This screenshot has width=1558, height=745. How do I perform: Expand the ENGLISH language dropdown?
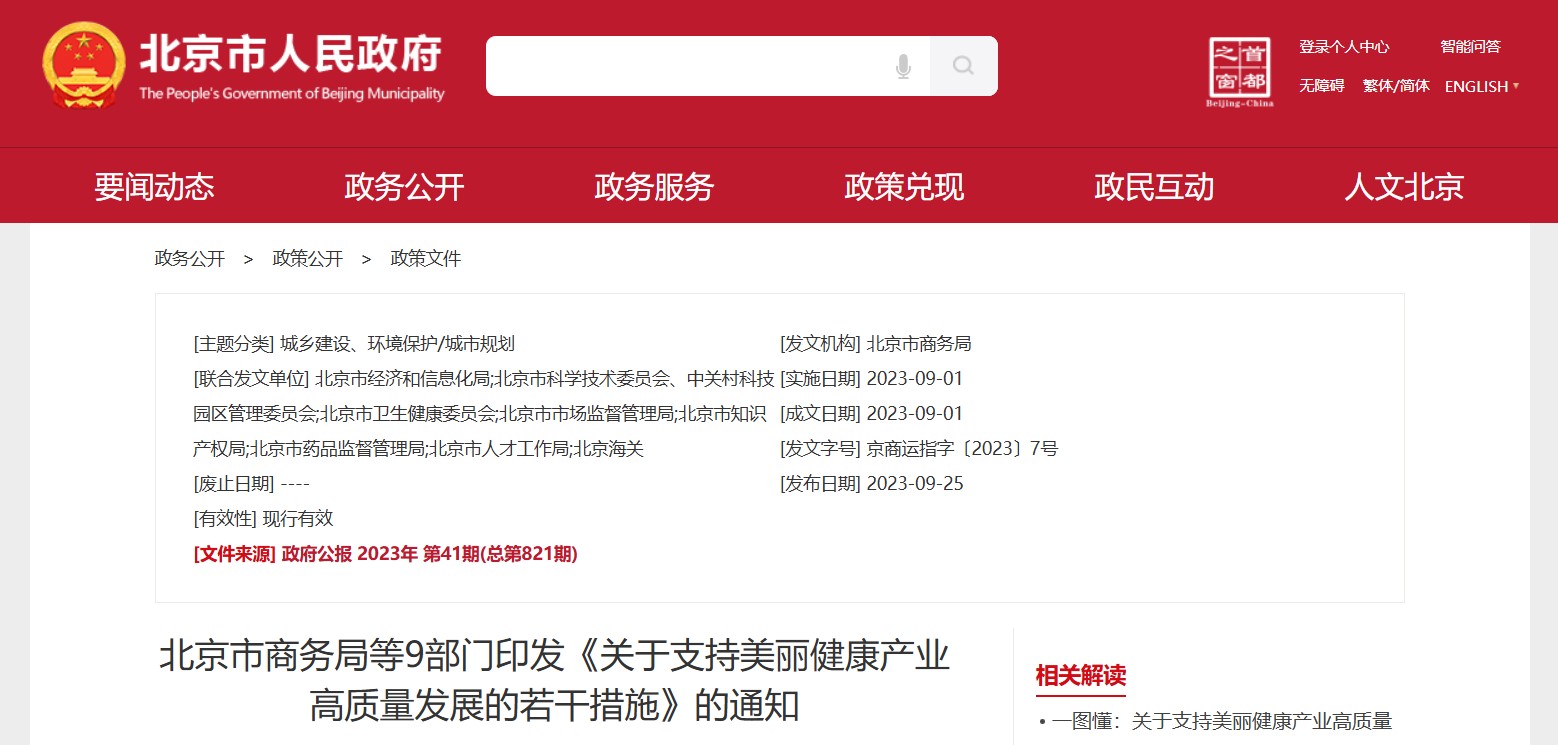pyautogui.click(x=1481, y=87)
